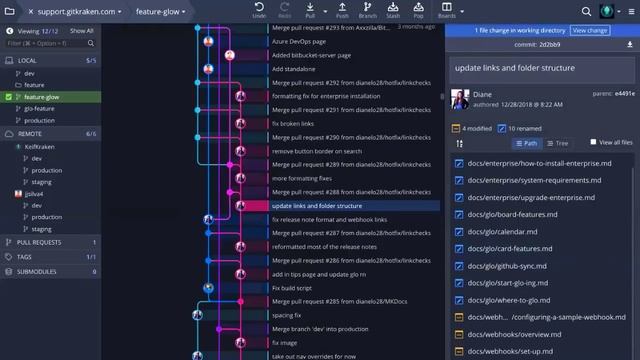Click the commit graph scrollbar handle
This screenshot has width=640, height=360.
click(x=442, y=96)
